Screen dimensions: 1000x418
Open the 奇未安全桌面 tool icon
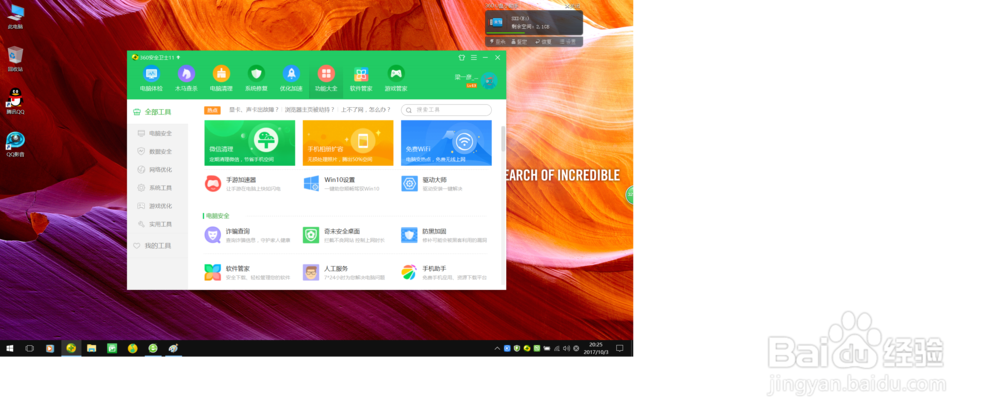coord(311,235)
